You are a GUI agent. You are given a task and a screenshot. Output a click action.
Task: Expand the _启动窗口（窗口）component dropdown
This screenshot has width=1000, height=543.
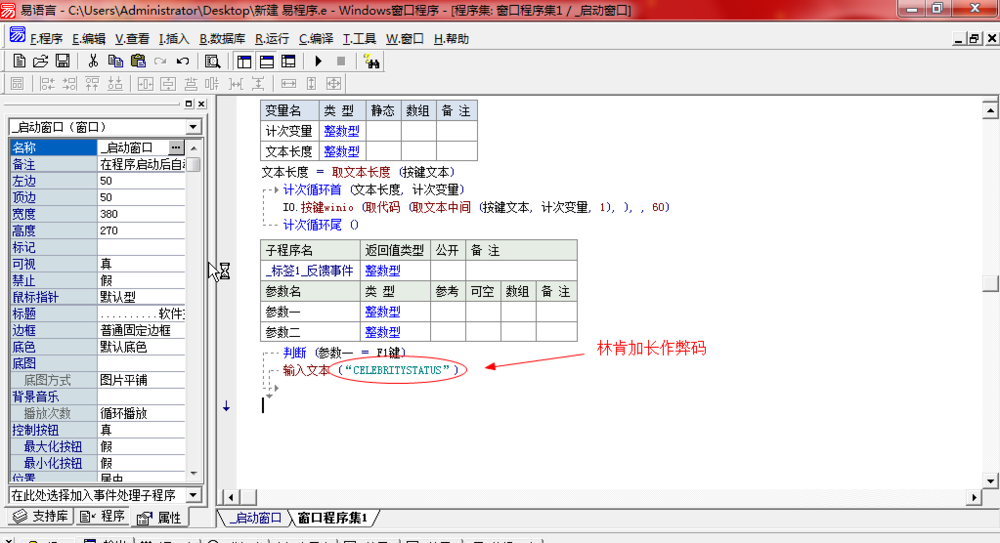(193, 127)
